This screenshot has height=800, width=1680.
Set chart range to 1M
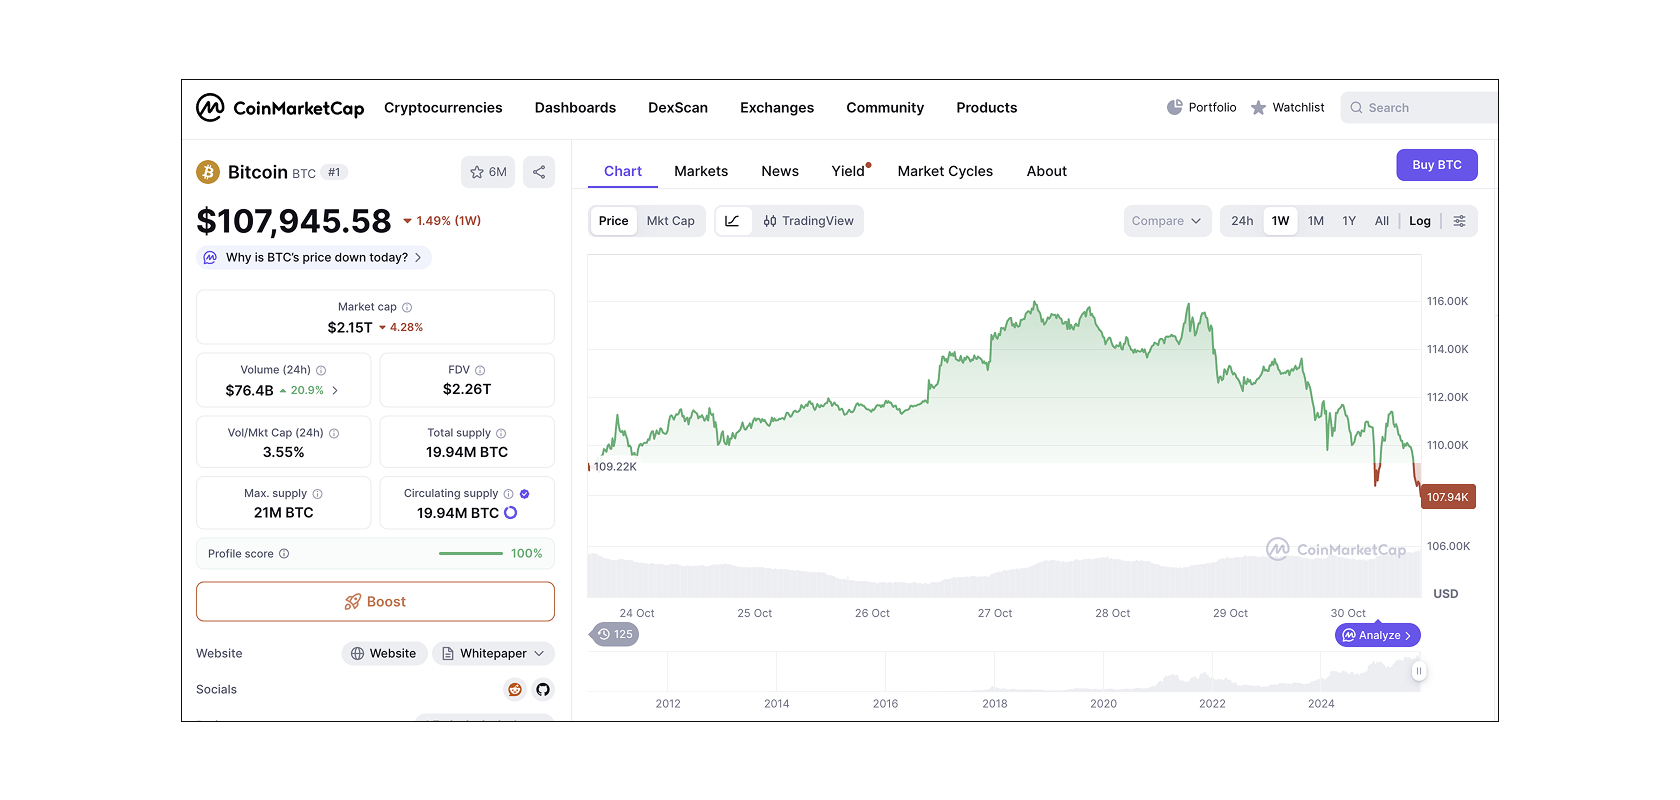(1316, 221)
